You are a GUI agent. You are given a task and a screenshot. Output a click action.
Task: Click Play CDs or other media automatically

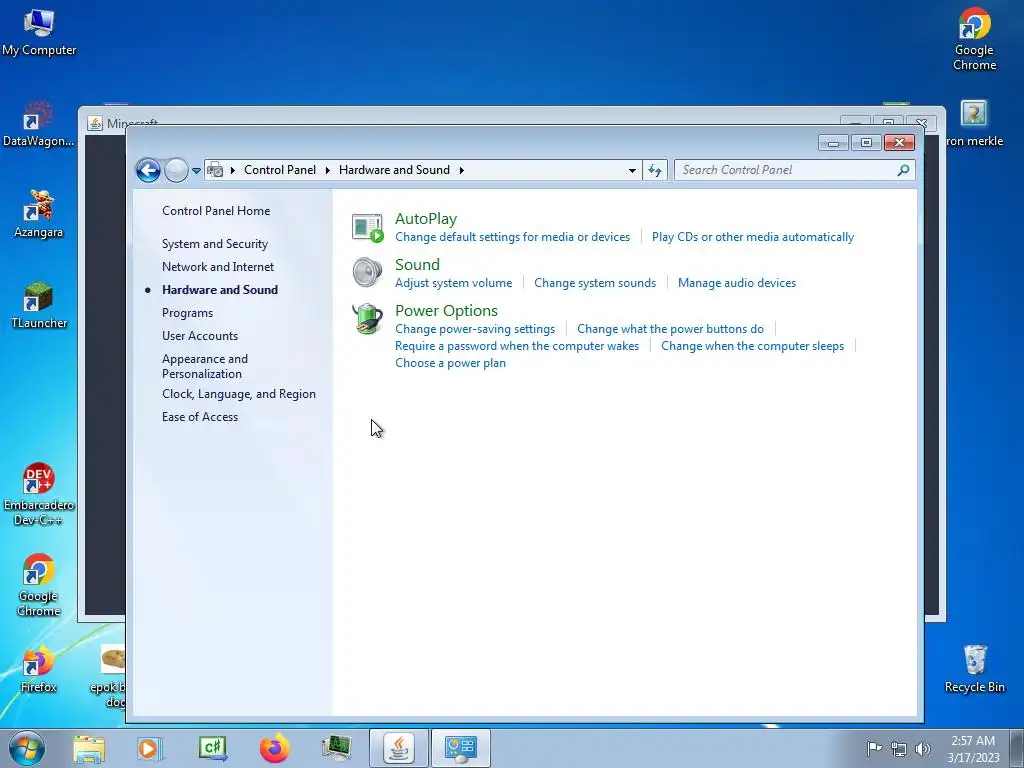pyautogui.click(x=752, y=237)
